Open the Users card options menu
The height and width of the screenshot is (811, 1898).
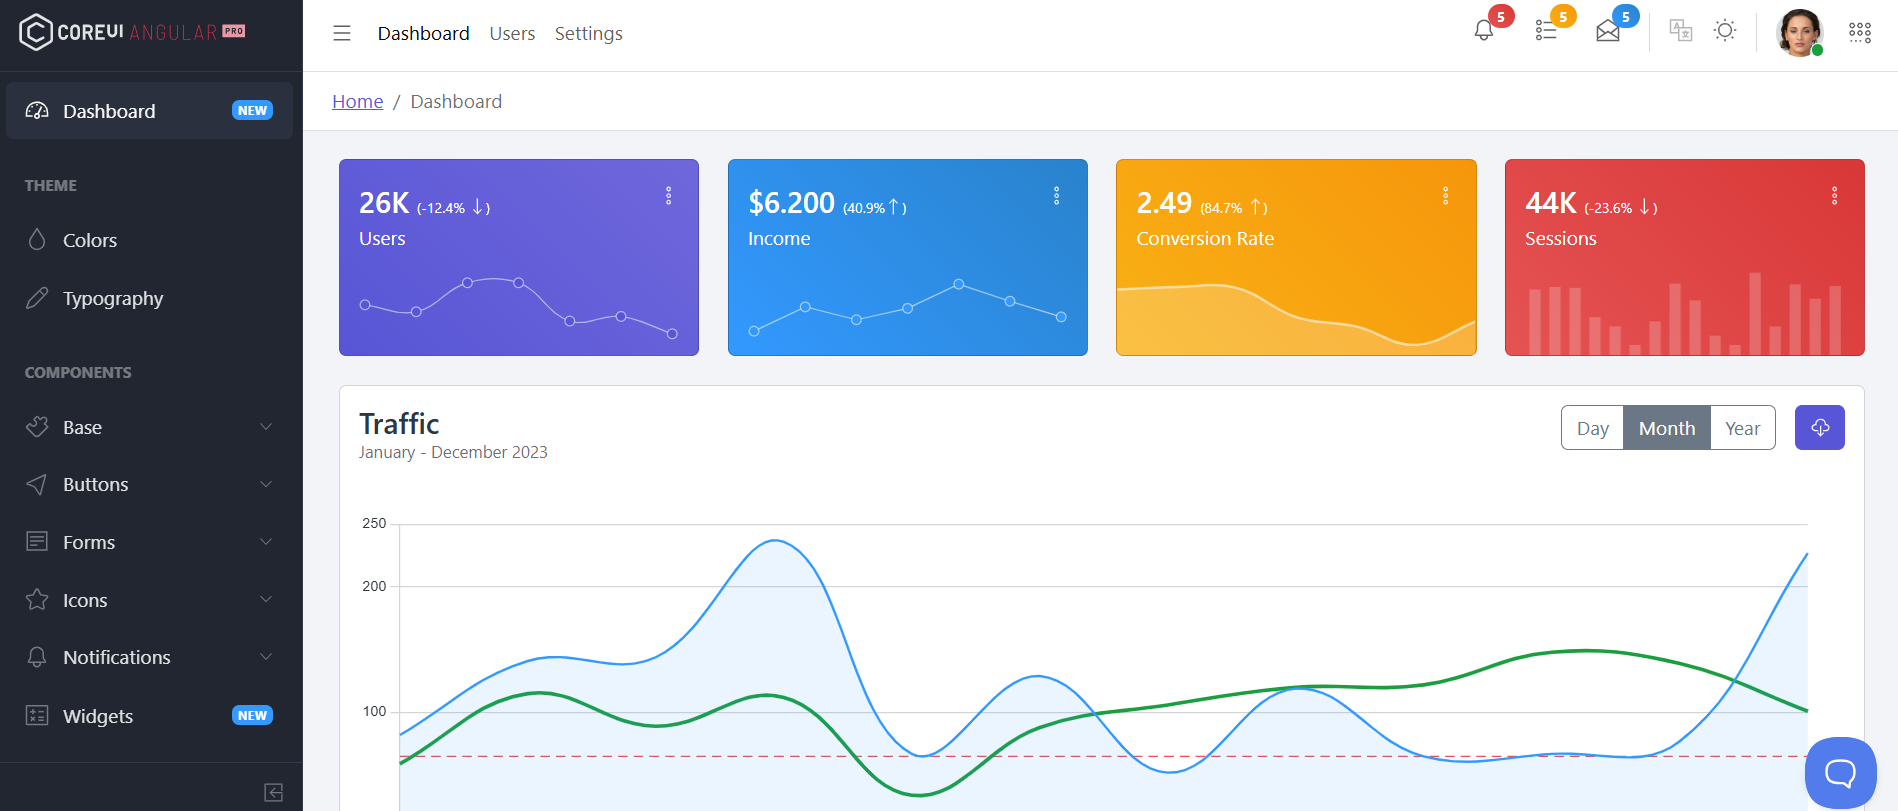[x=669, y=196]
